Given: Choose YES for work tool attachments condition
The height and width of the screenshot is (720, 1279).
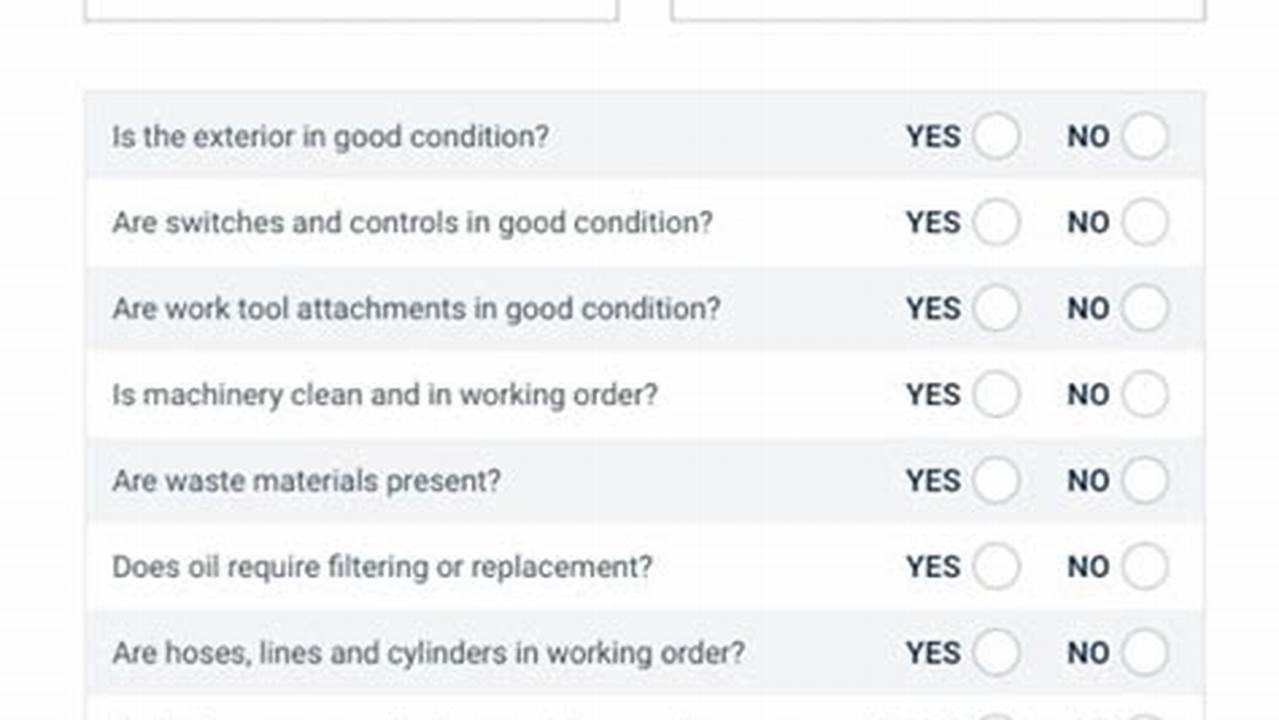Looking at the screenshot, I should [997, 309].
